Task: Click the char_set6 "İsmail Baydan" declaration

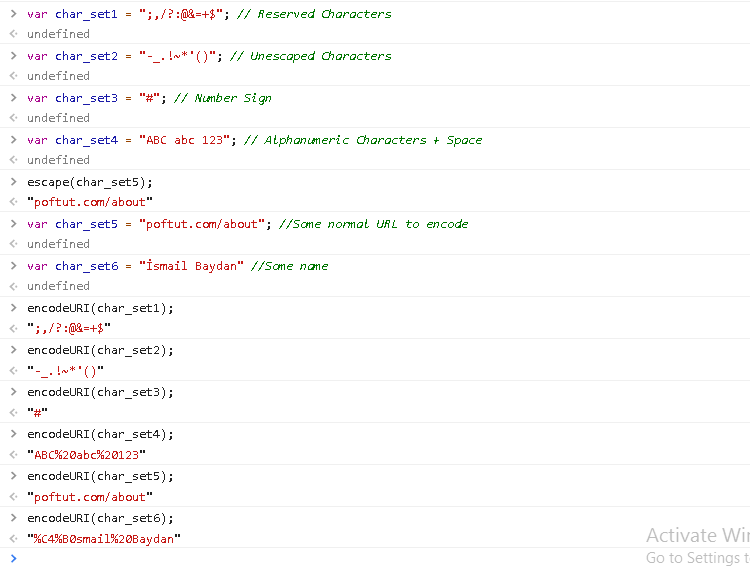Action: (177, 266)
